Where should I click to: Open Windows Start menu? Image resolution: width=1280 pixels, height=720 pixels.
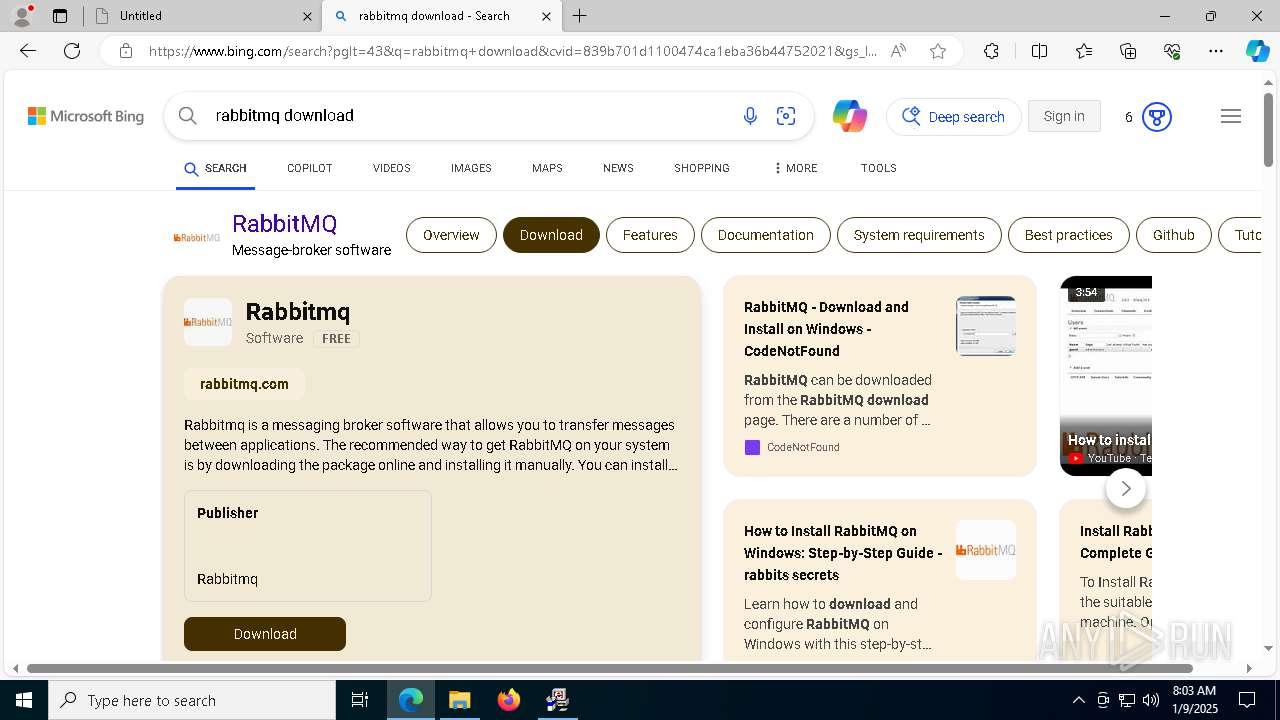point(24,700)
